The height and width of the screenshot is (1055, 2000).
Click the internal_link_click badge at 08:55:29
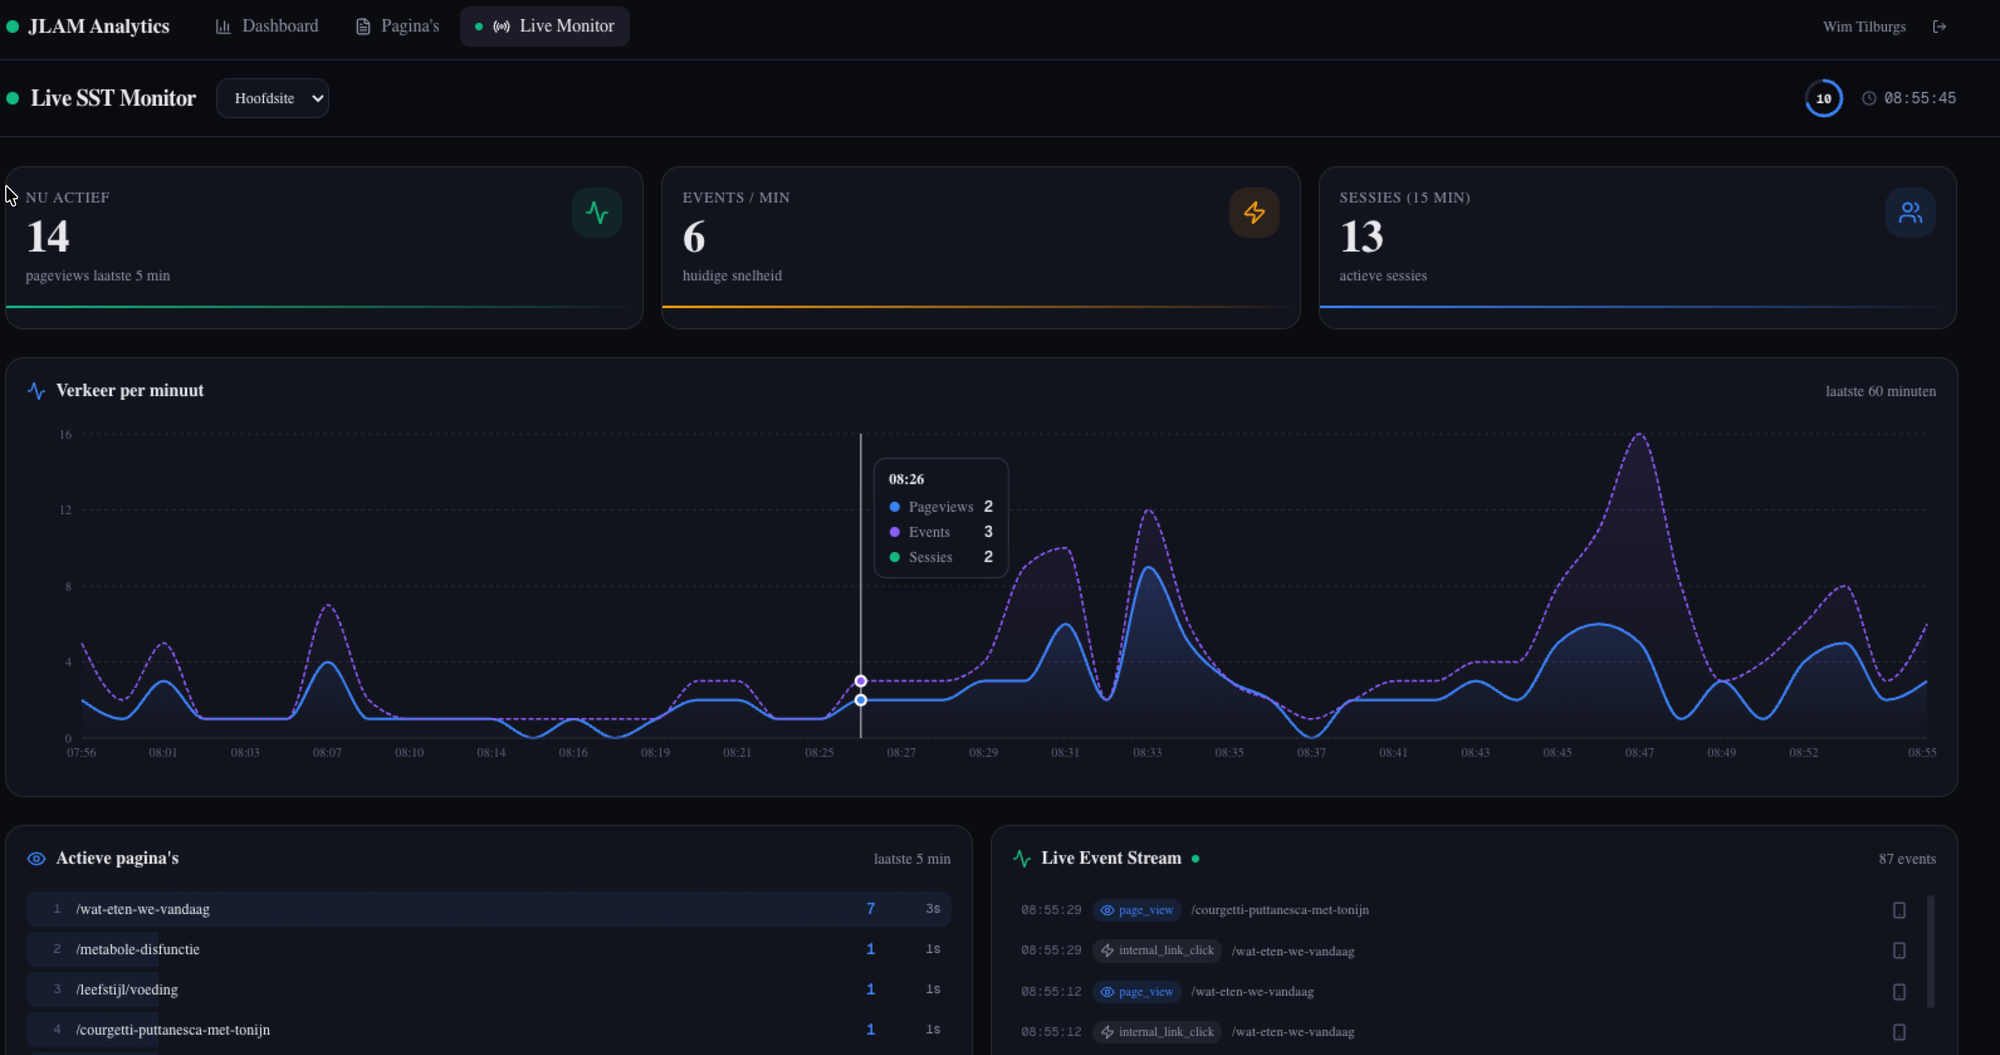(1156, 950)
